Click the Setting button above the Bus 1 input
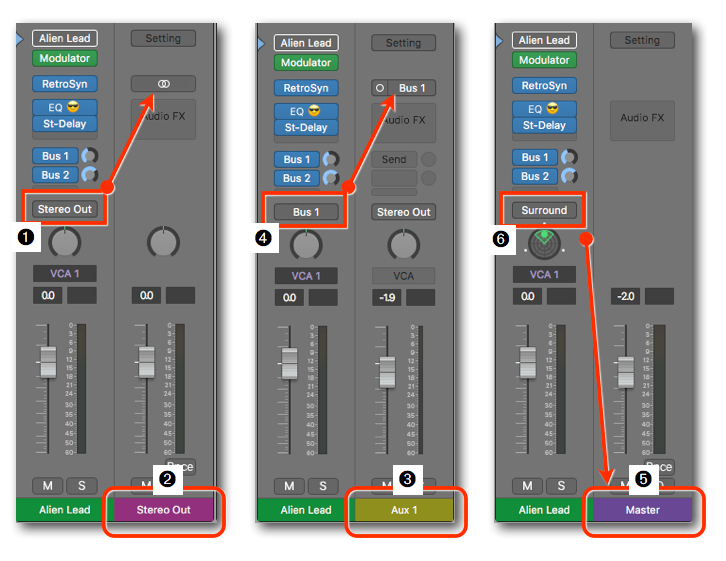 tap(403, 43)
